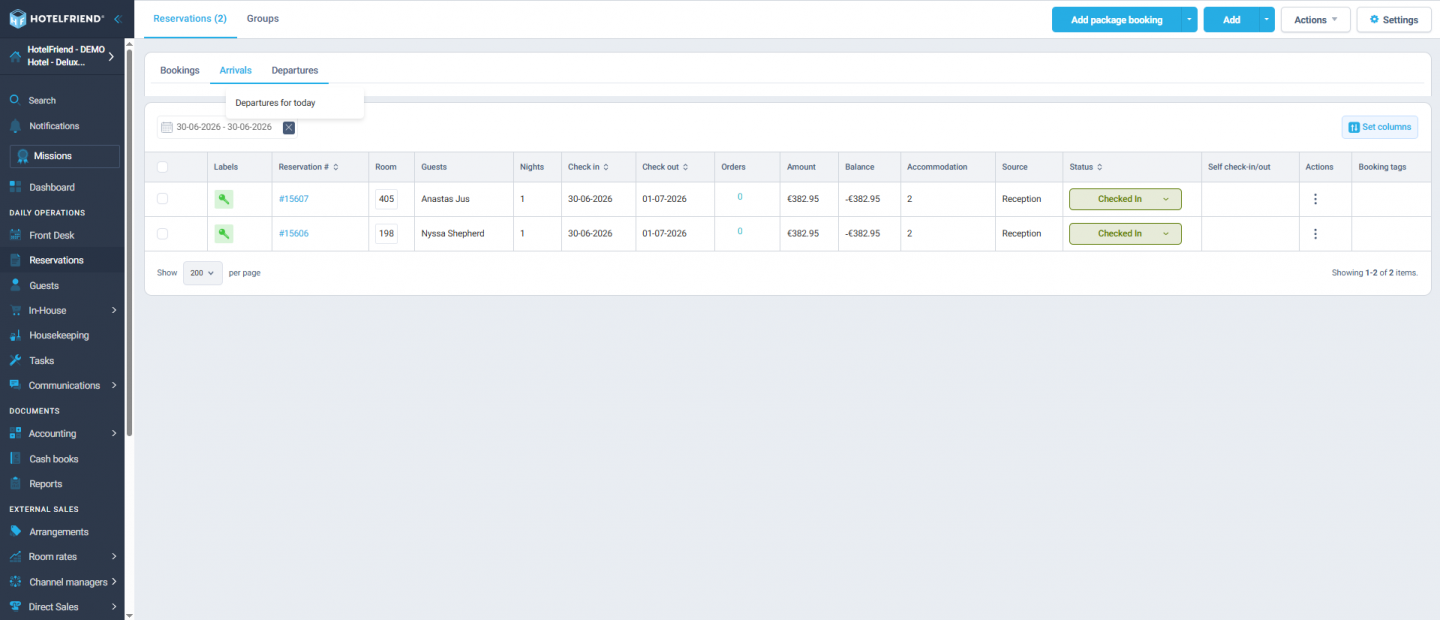Image resolution: width=1440 pixels, height=620 pixels.
Task: Open the Actions dropdown
Action: click(x=1316, y=20)
